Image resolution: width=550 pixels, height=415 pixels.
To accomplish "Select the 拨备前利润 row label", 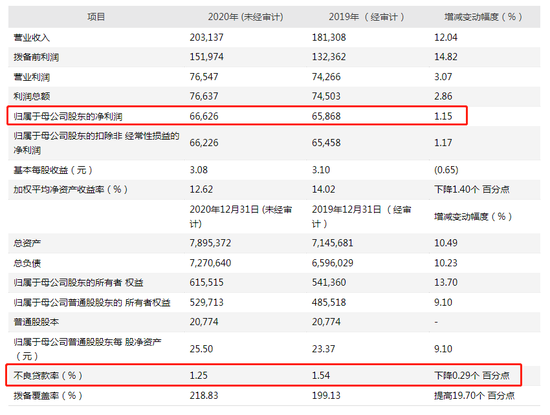I will [36, 57].
